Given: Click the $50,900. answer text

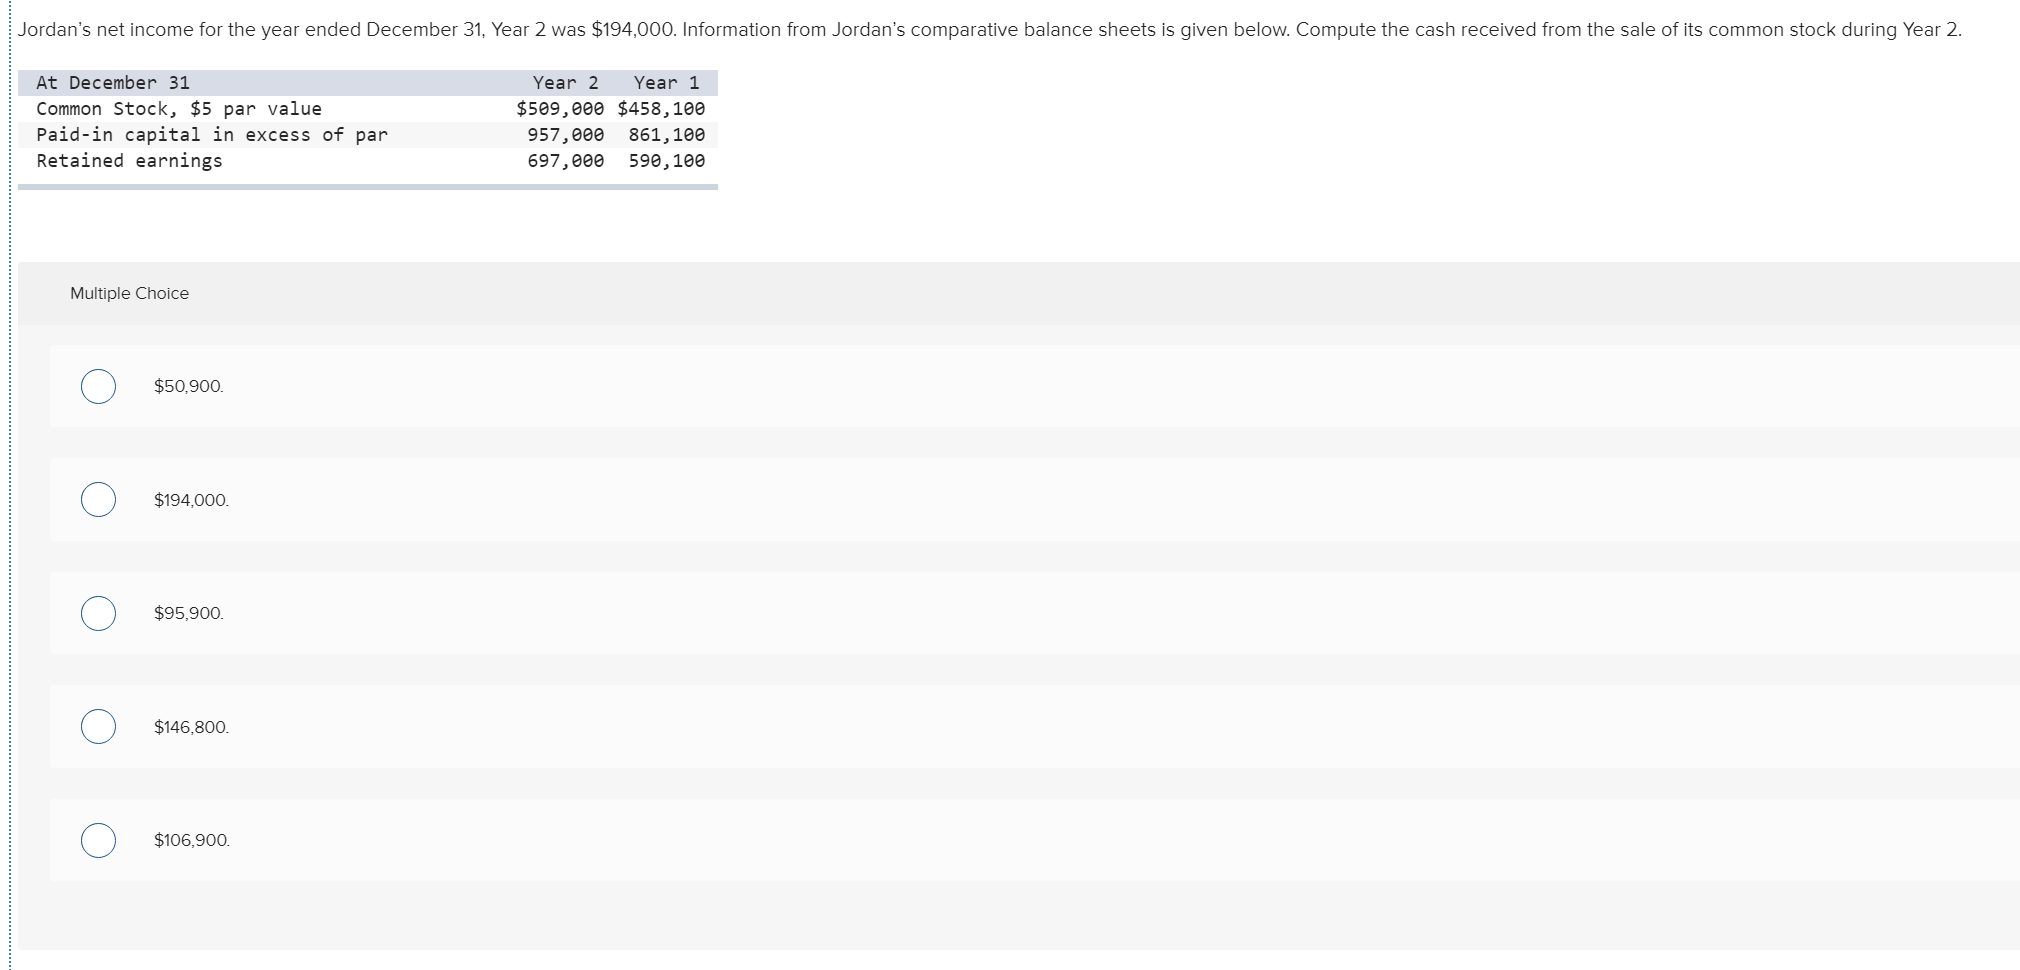Looking at the screenshot, I should [x=189, y=386].
